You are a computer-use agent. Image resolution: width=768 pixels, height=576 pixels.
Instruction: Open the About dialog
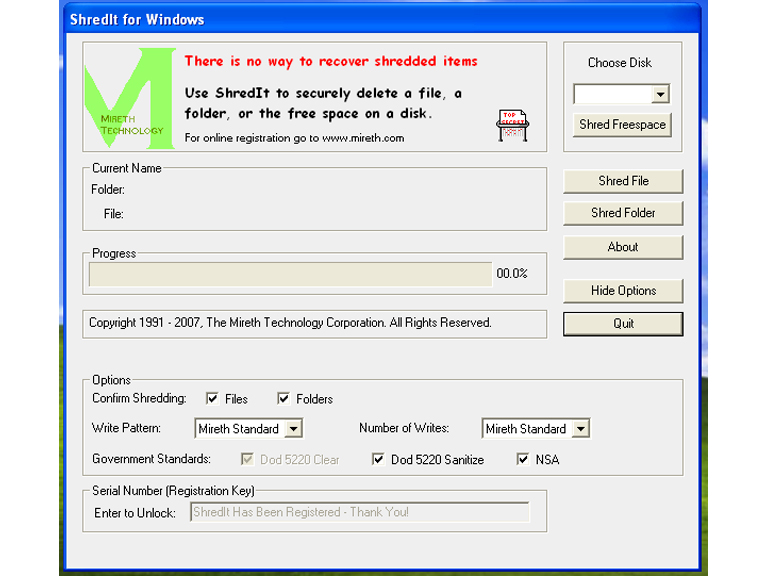(623, 247)
